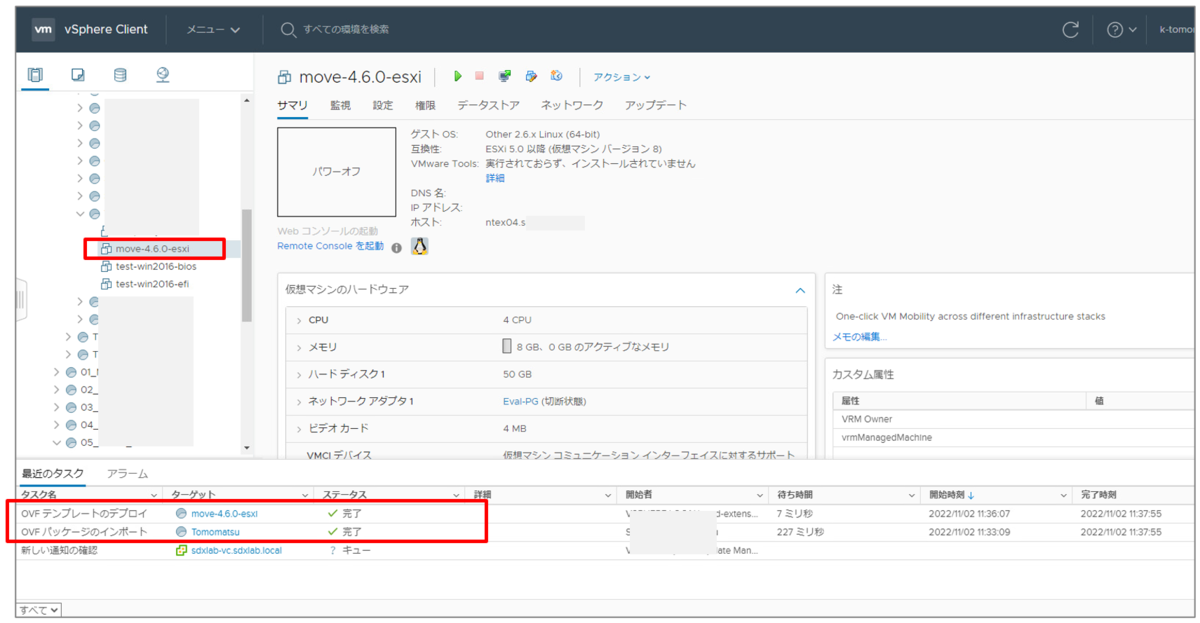The height and width of the screenshot is (623, 1200).
Task: Open the すべて filter dropdown
Action: click(x=39, y=609)
